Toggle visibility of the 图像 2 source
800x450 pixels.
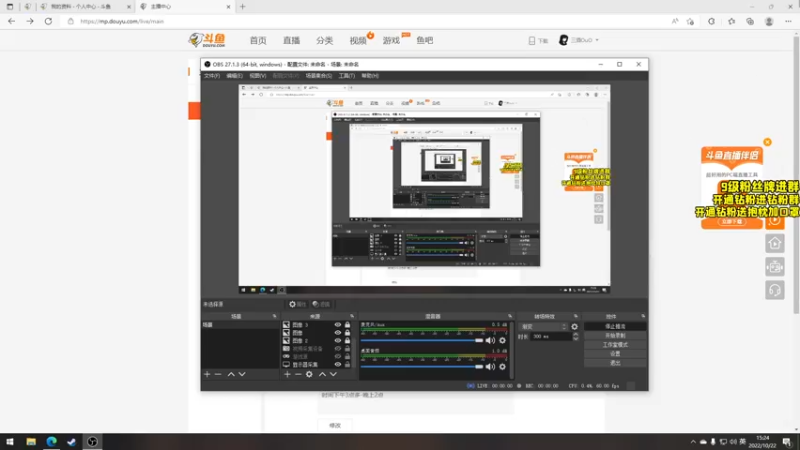pos(338,340)
